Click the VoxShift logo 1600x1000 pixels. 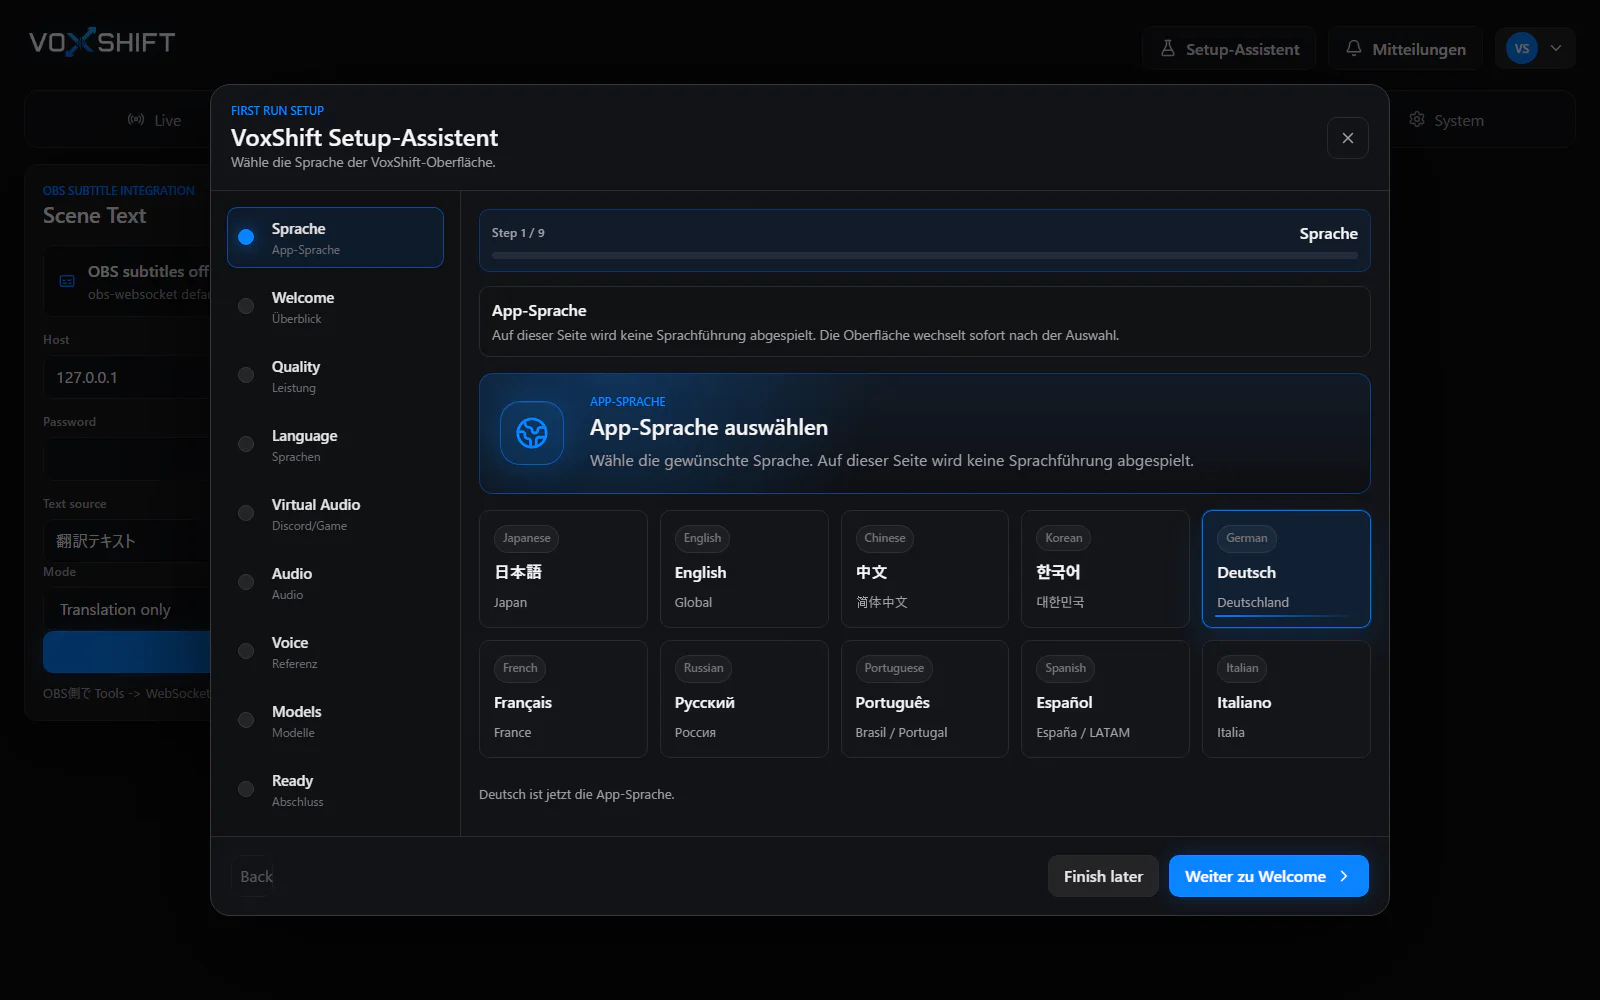coord(102,42)
